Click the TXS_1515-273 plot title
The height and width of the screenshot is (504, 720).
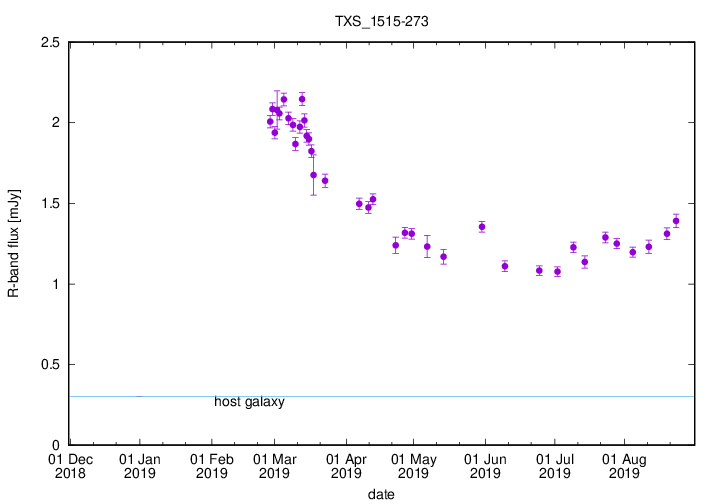pyautogui.click(x=375, y=19)
